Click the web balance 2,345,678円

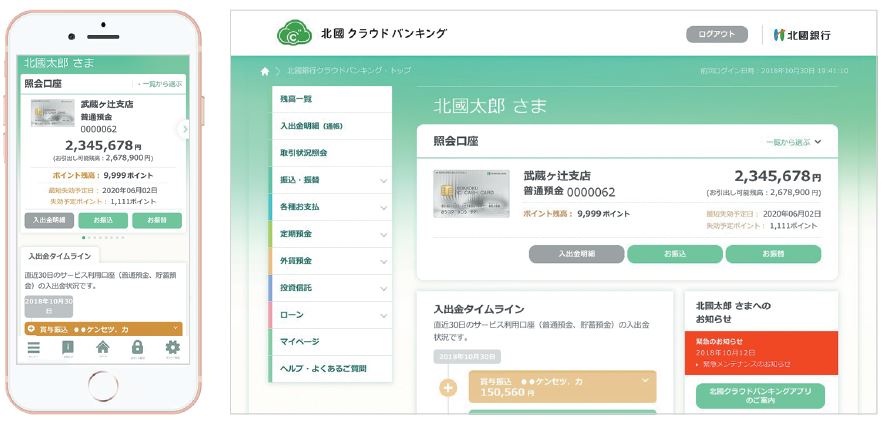[778, 176]
